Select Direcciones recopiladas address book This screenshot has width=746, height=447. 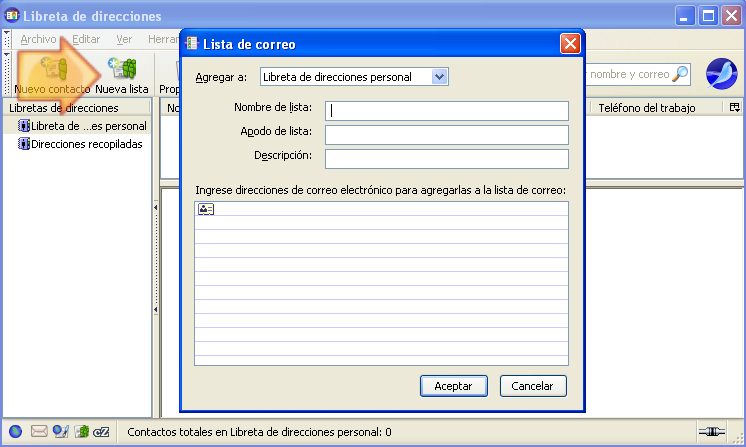click(x=80, y=144)
